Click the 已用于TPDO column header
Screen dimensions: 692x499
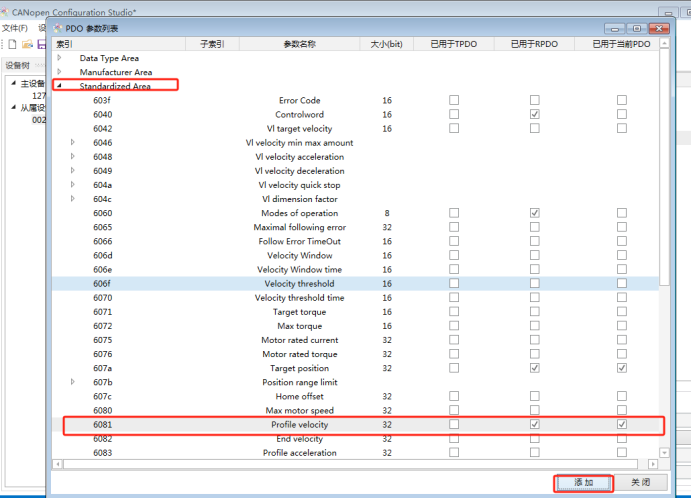tap(454, 44)
